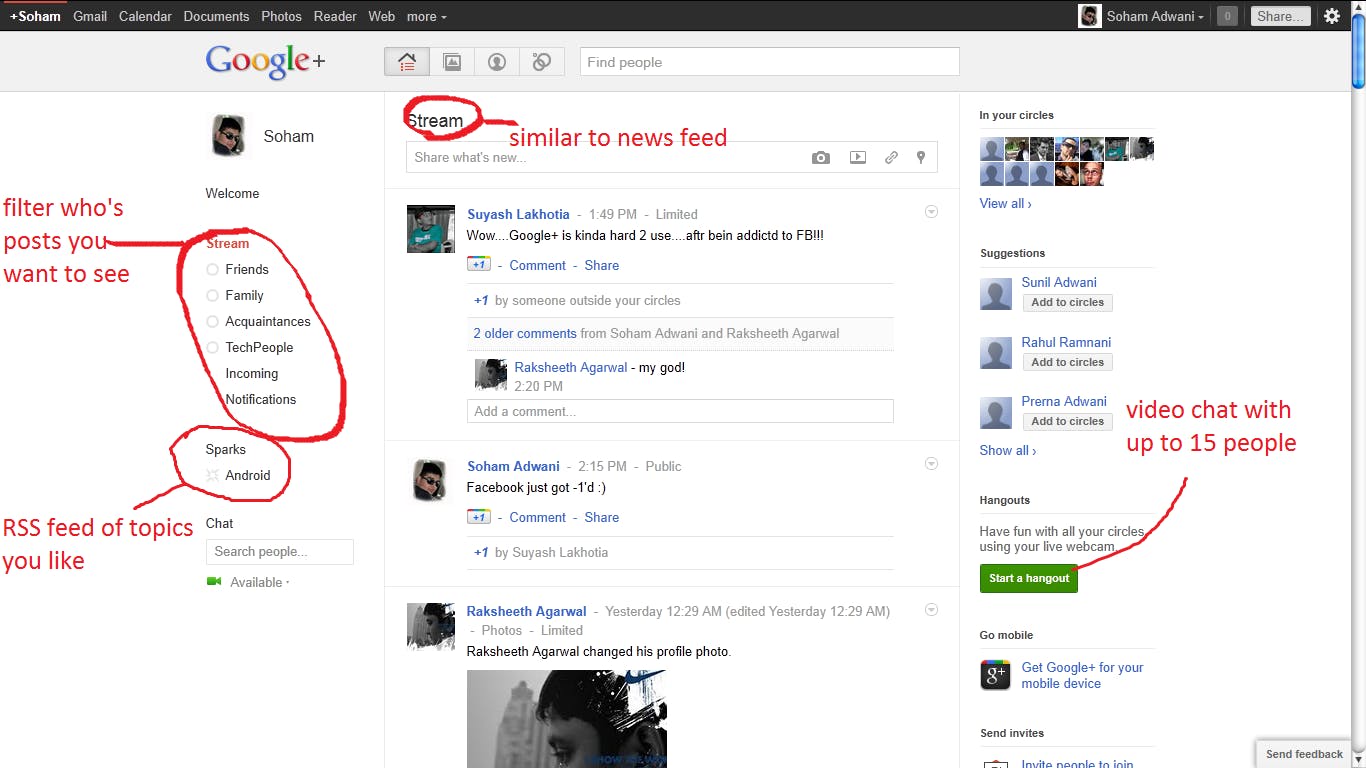Open the Photos icon in the toolbar
The height and width of the screenshot is (768, 1366).
point(452,62)
